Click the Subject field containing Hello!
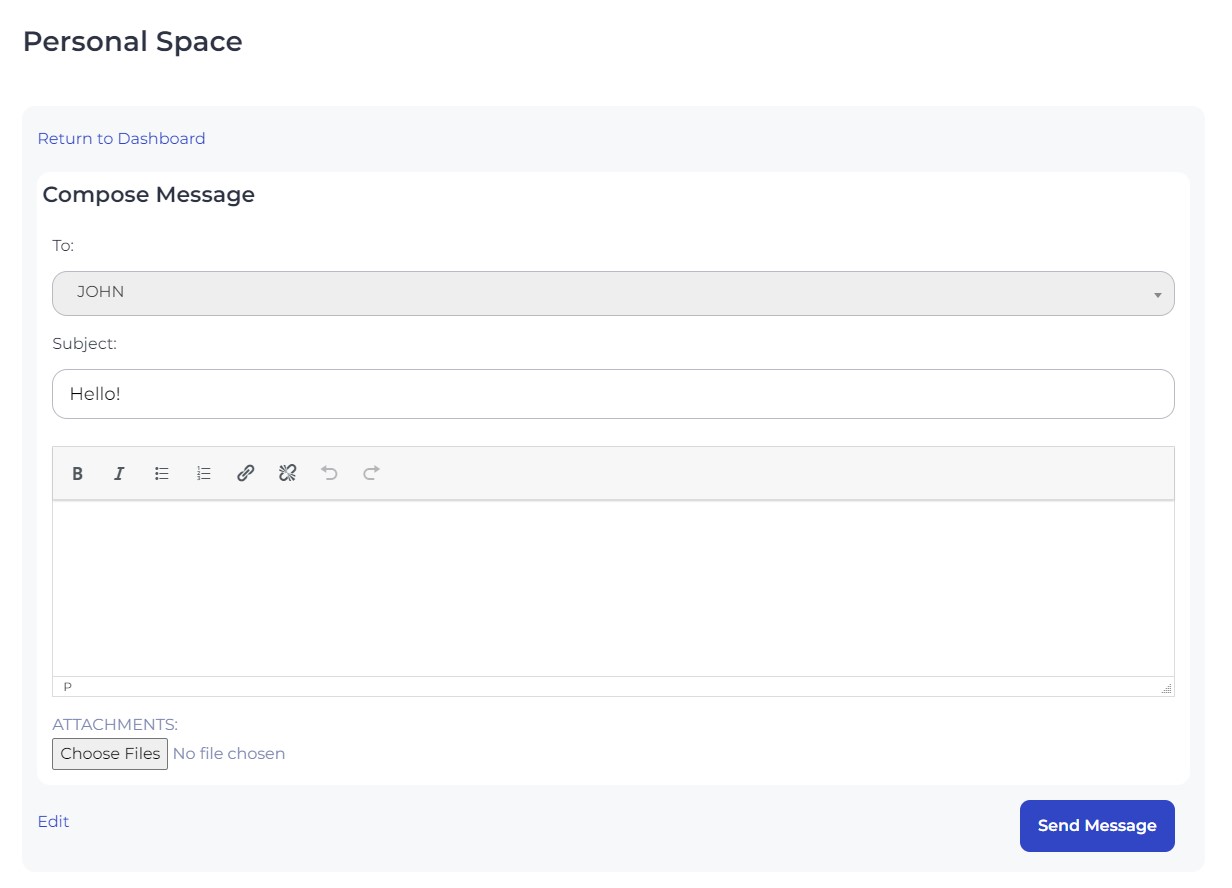This screenshot has height=888, width=1232. click(x=613, y=394)
